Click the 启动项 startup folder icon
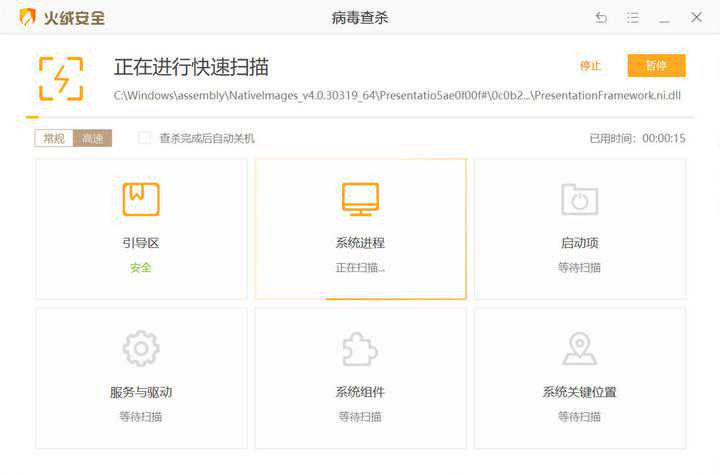The height and width of the screenshot is (475, 720). [x=579, y=199]
